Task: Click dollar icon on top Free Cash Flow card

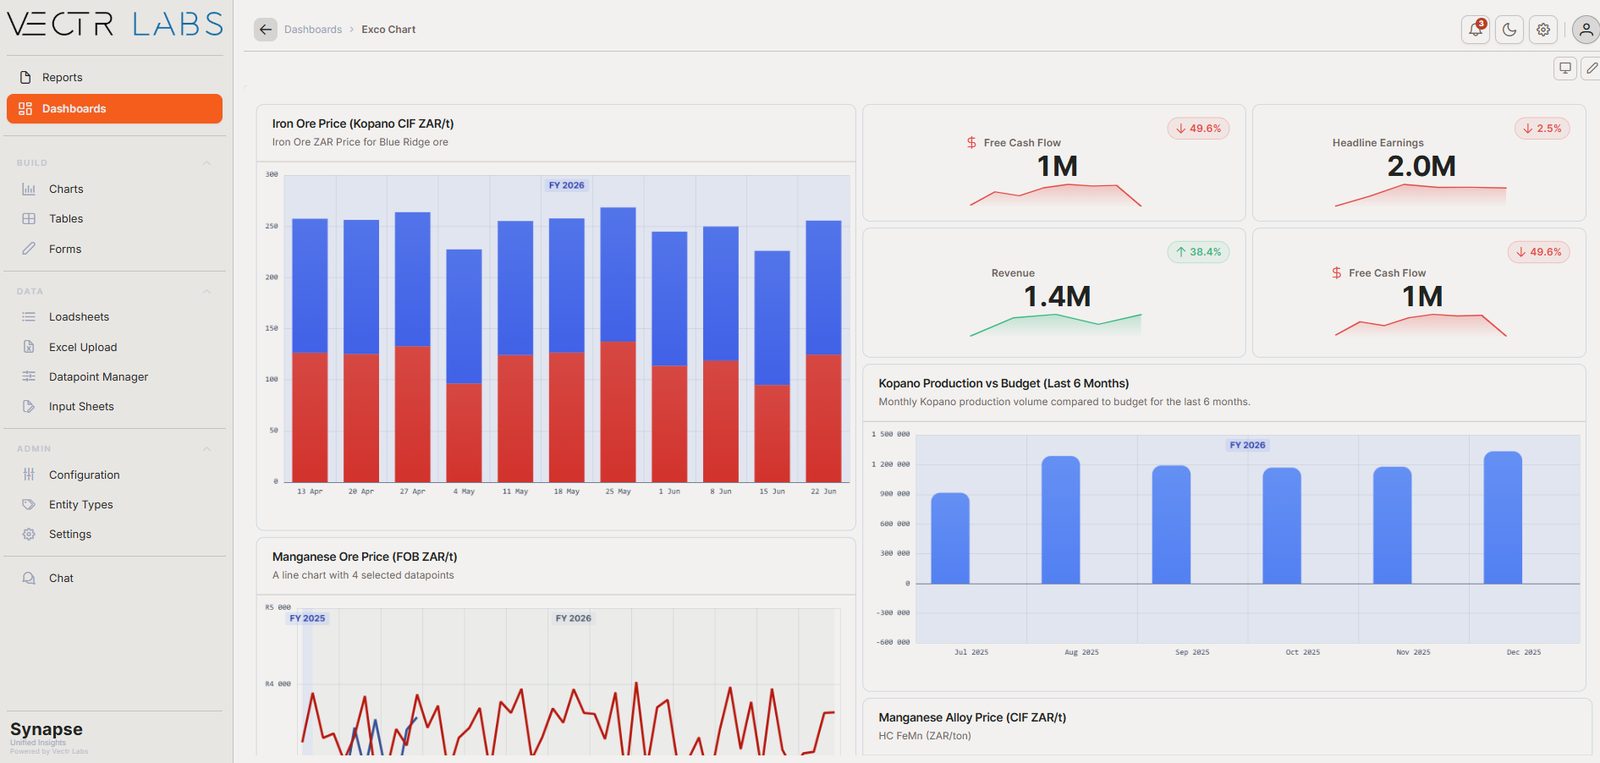Action: [971, 143]
